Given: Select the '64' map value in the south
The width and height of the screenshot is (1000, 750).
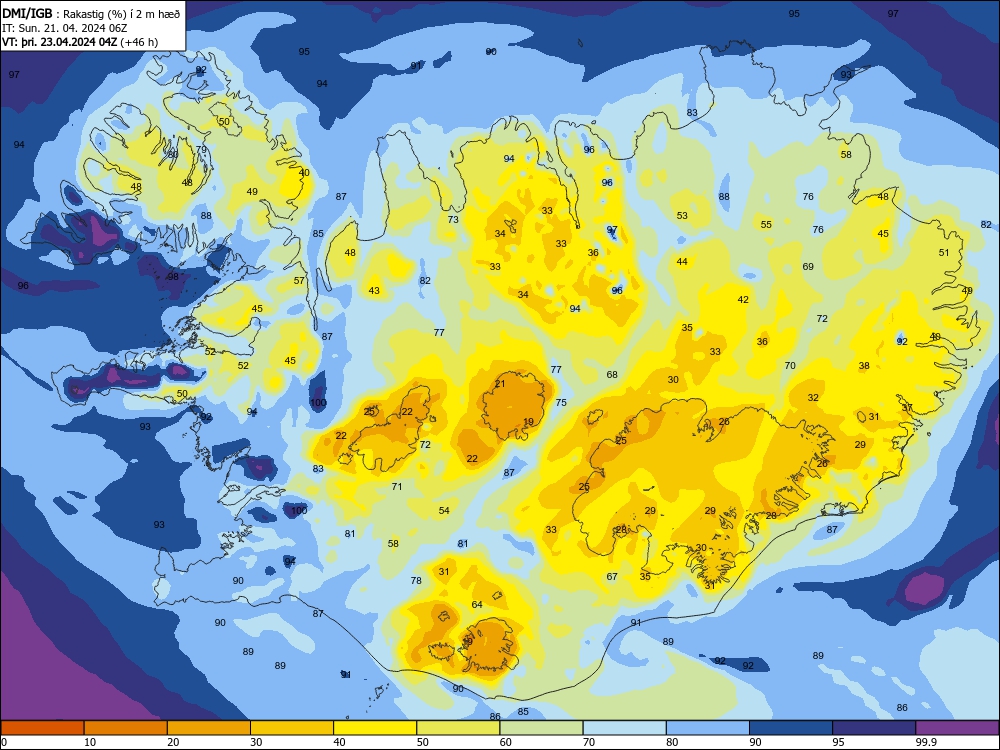Looking at the screenshot, I should [x=477, y=605].
